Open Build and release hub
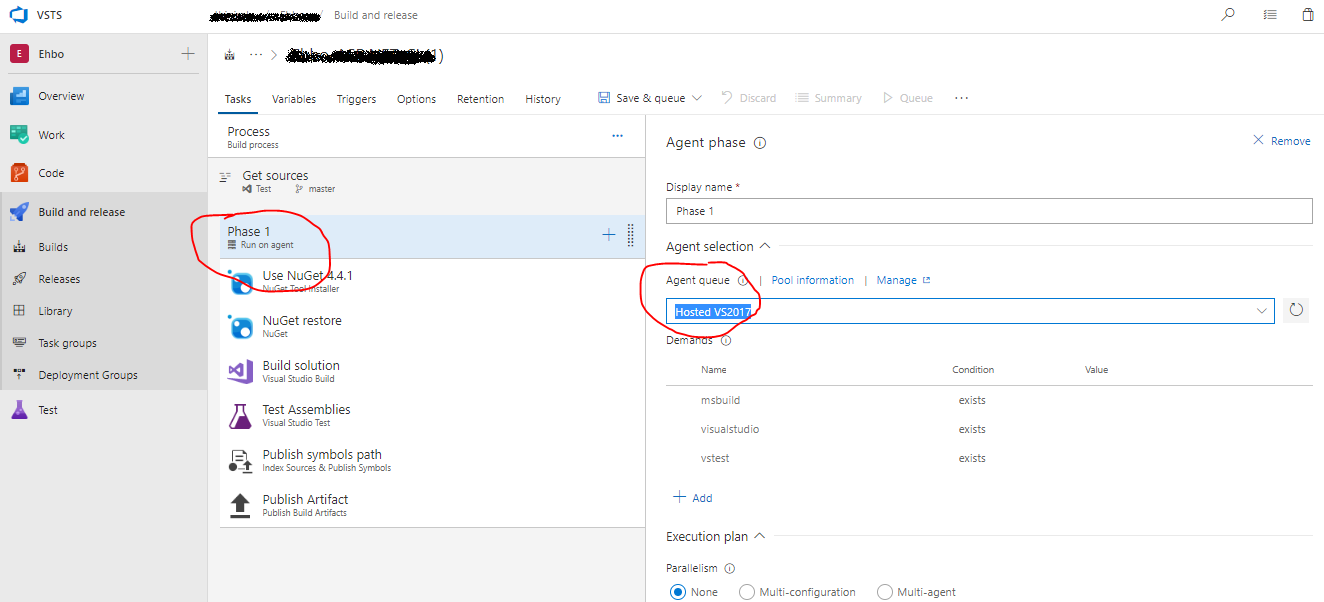Image resolution: width=1324 pixels, height=602 pixels. 82,212
